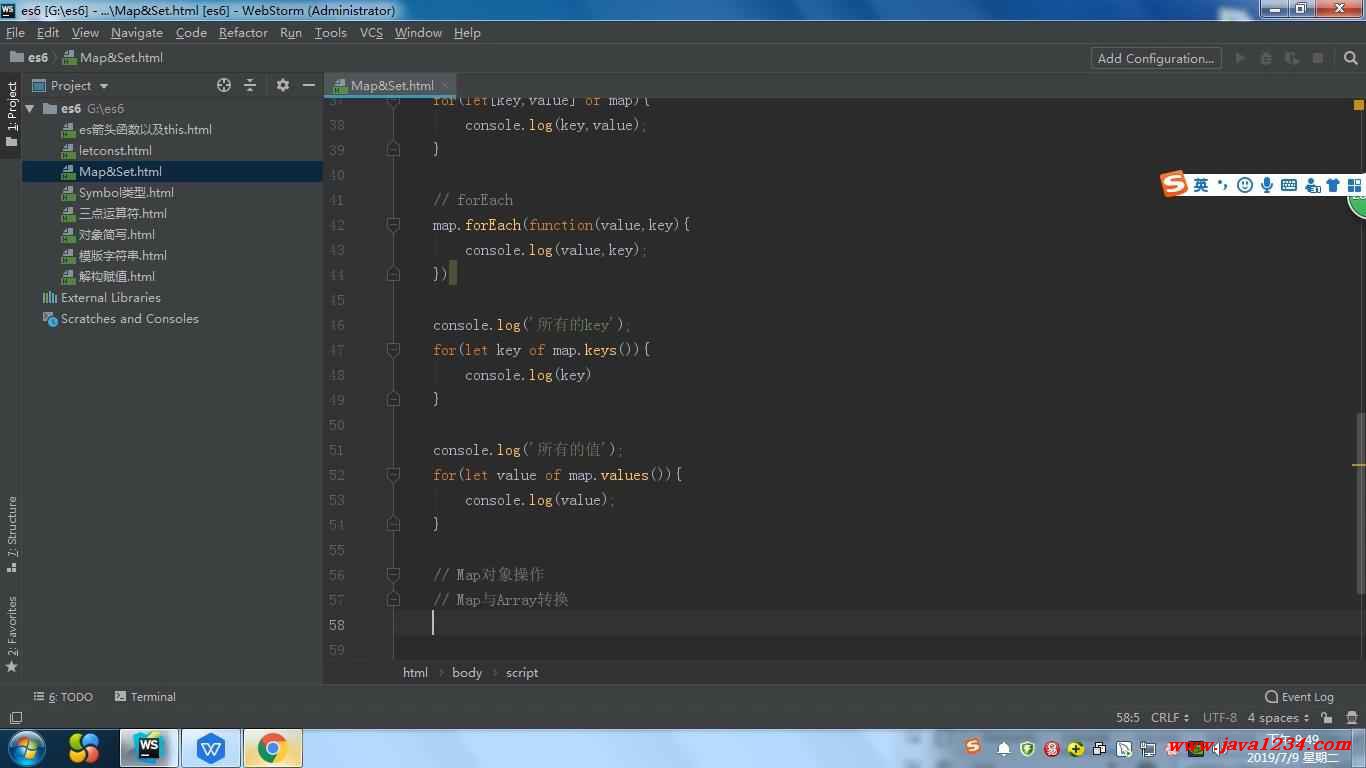Collapse the es6 root folder
The width and height of the screenshot is (1366, 768).
(x=30, y=108)
